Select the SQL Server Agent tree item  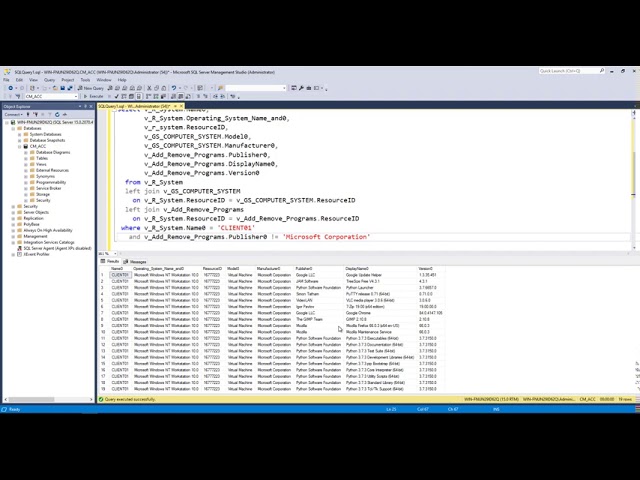(x=57, y=248)
